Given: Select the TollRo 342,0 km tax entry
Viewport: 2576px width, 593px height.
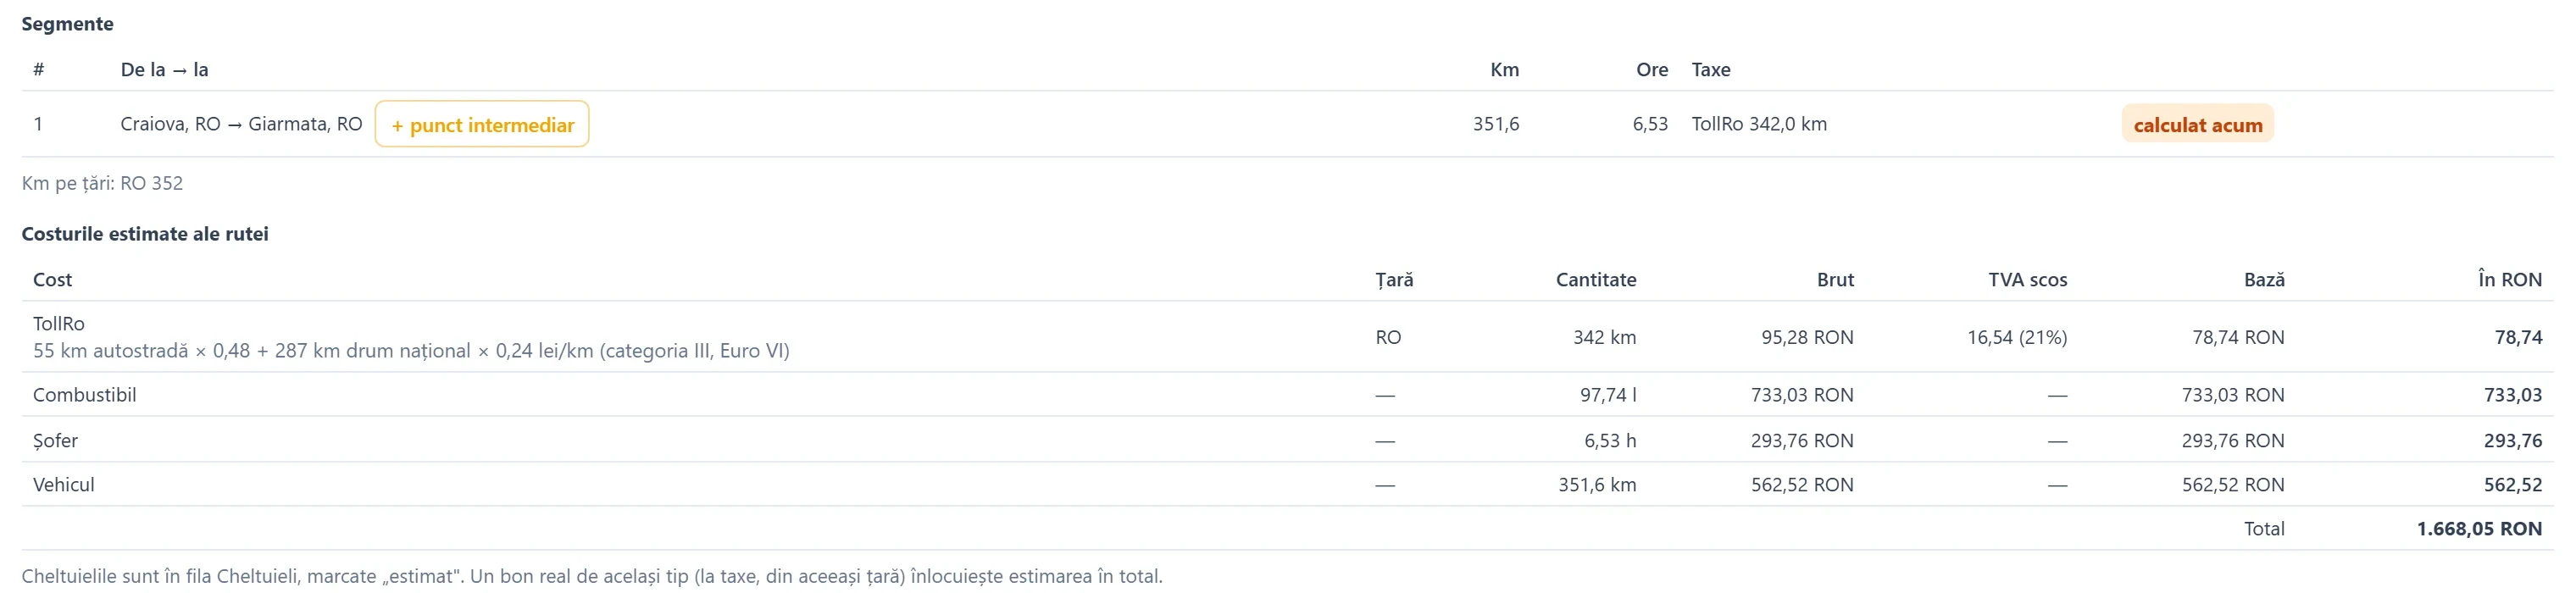Looking at the screenshot, I should 1759,124.
